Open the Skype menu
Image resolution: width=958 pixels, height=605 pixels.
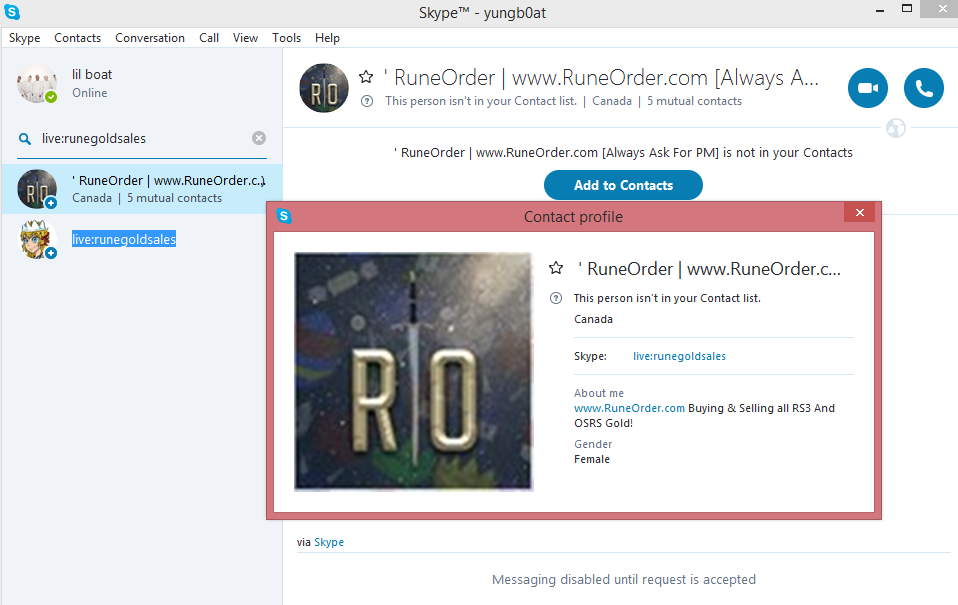(24, 38)
